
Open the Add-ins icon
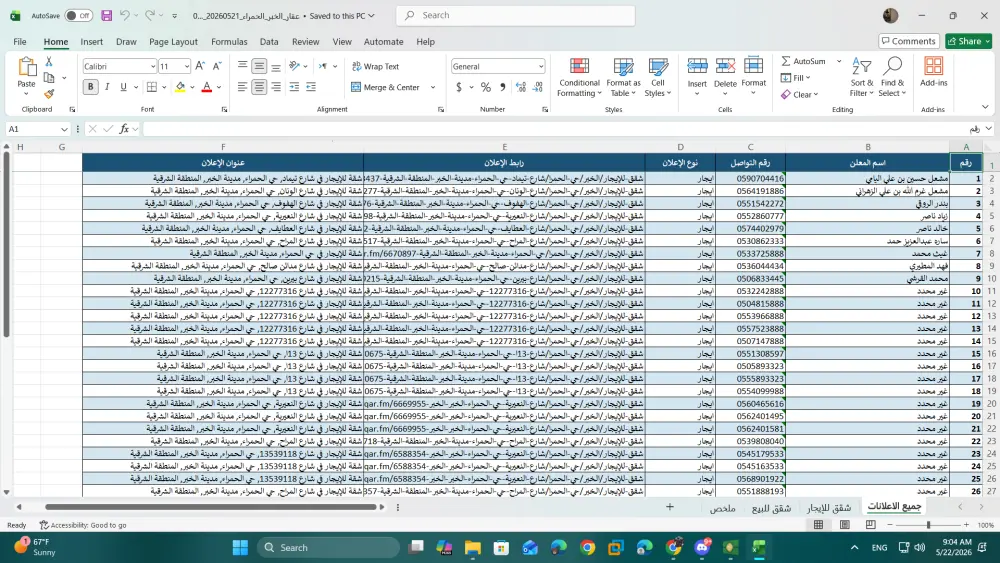tap(934, 71)
